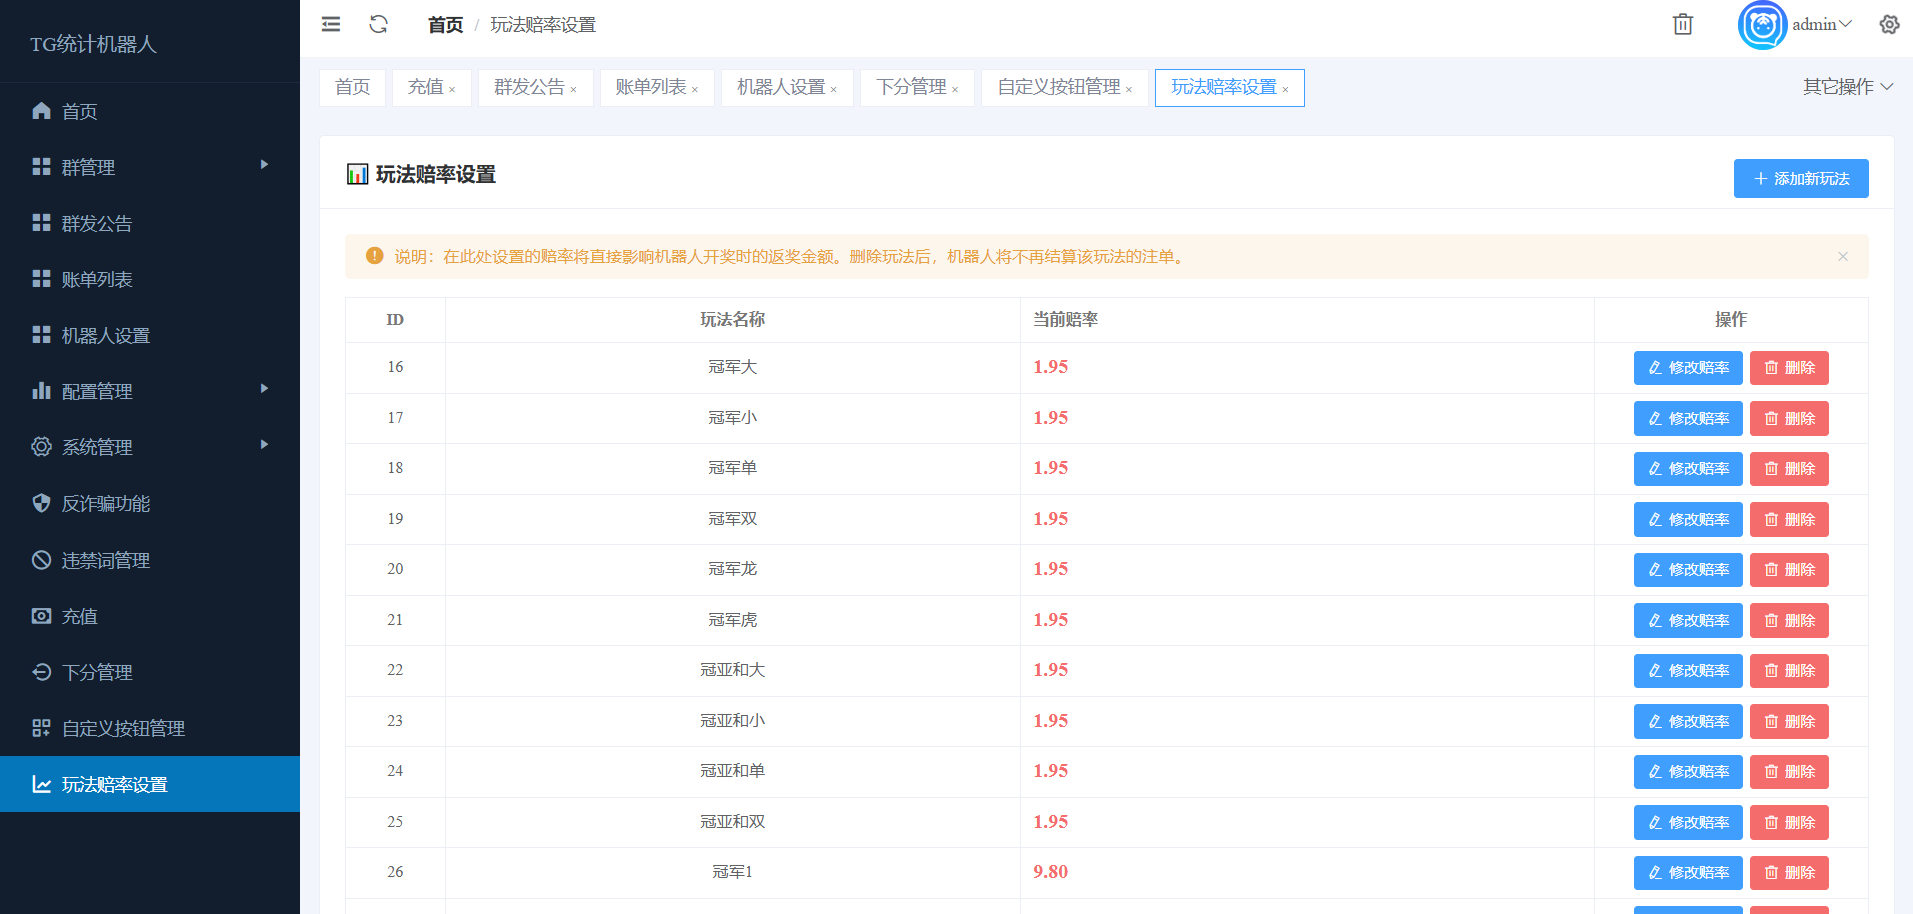1913x914 pixels.
Task: Click the refresh page icon
Action: coord(378,24)
